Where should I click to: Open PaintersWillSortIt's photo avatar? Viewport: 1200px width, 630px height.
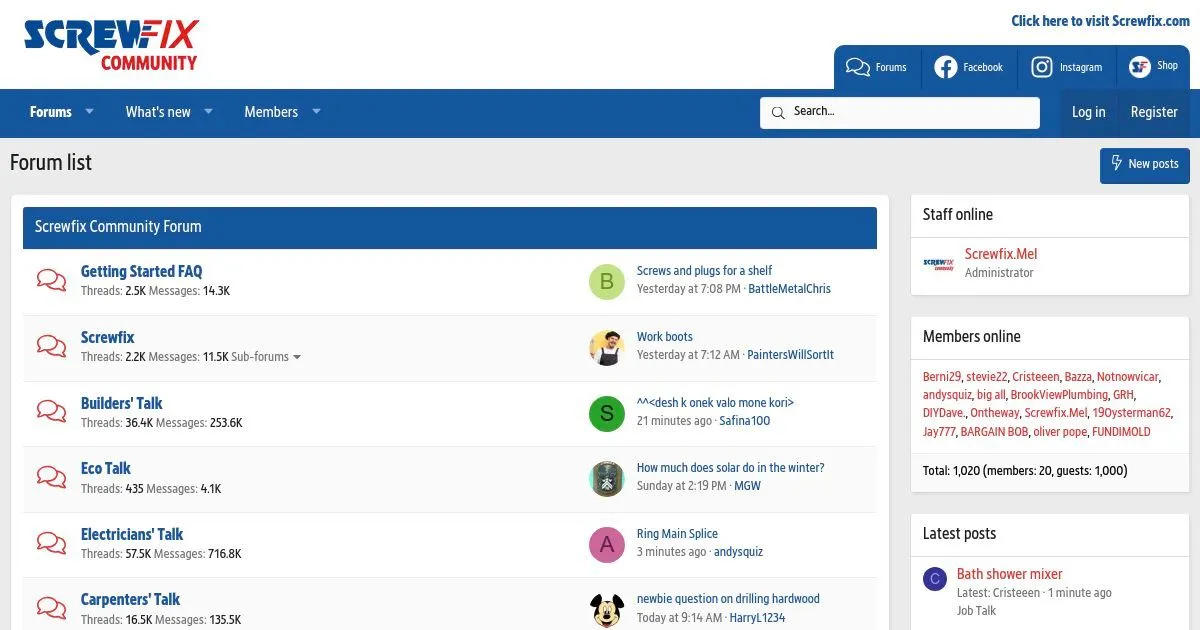606,348
